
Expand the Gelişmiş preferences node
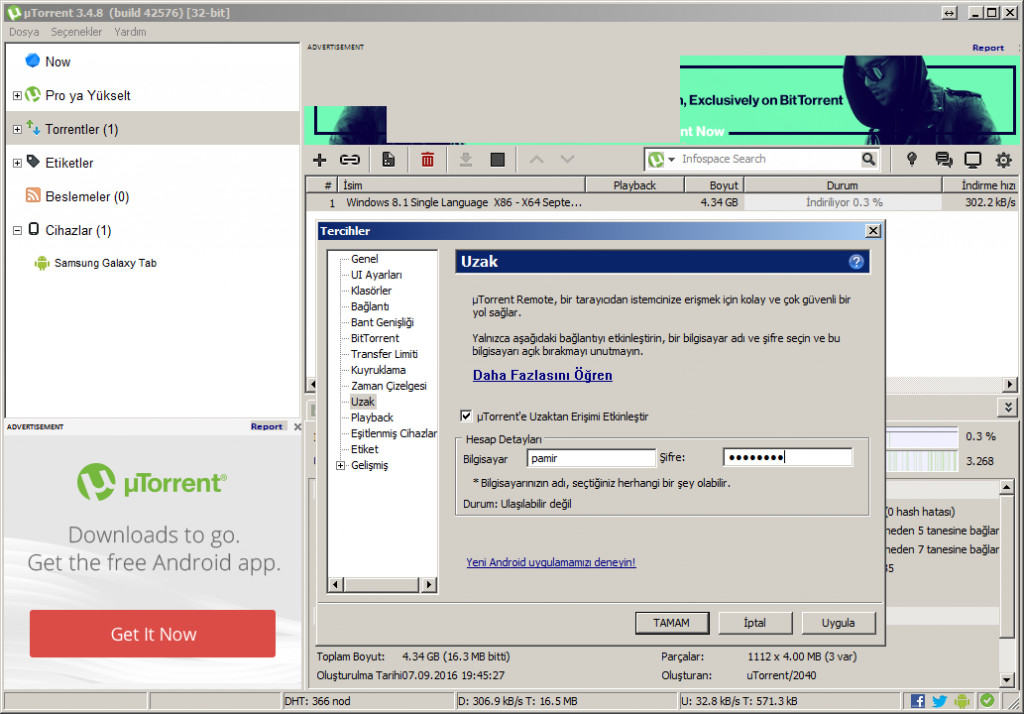coord(340,465)
